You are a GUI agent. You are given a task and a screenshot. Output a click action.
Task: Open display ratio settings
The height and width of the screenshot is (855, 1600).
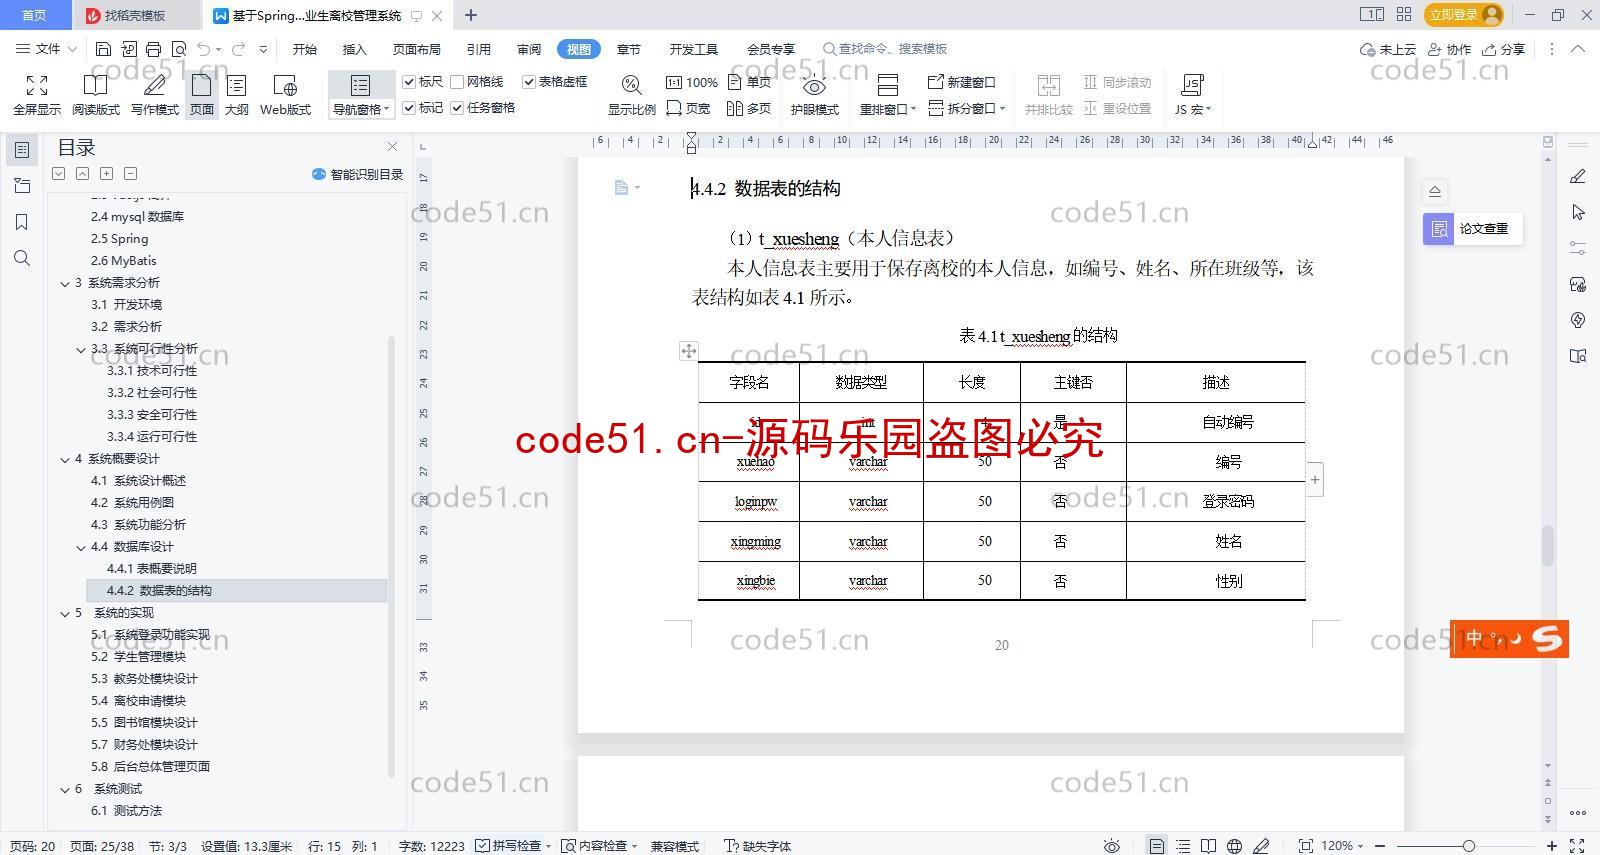click(x=631, y=95)
